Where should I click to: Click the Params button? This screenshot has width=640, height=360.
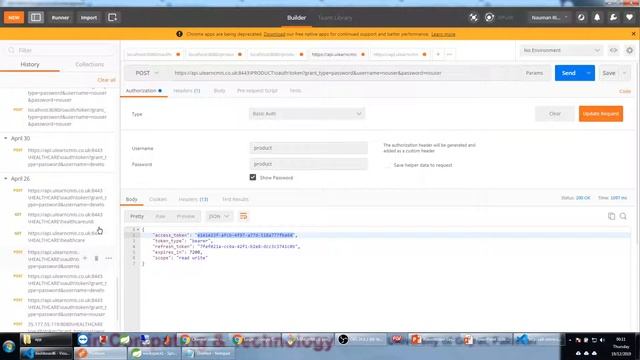(x=534, y=73)
